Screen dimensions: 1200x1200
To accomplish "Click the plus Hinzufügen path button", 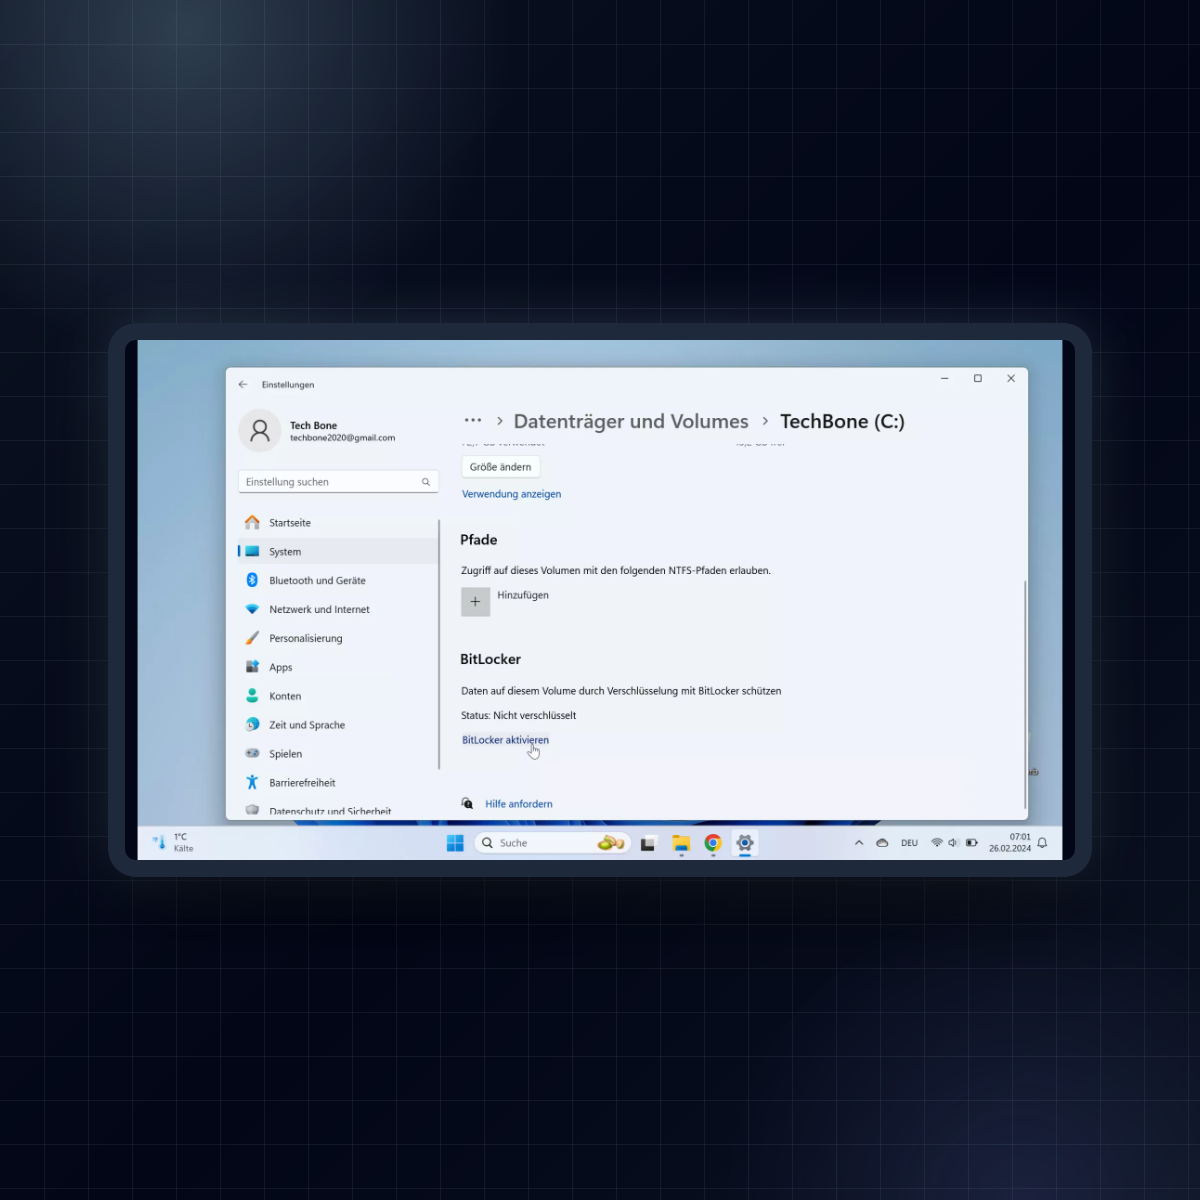I will coord(476,602).
